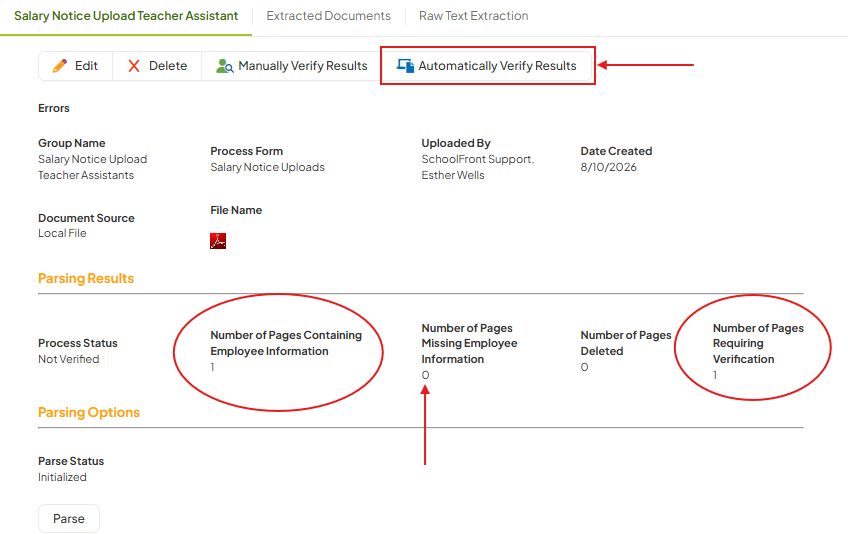
Task: Click the Process Status label
Action: tap(78, 343)
